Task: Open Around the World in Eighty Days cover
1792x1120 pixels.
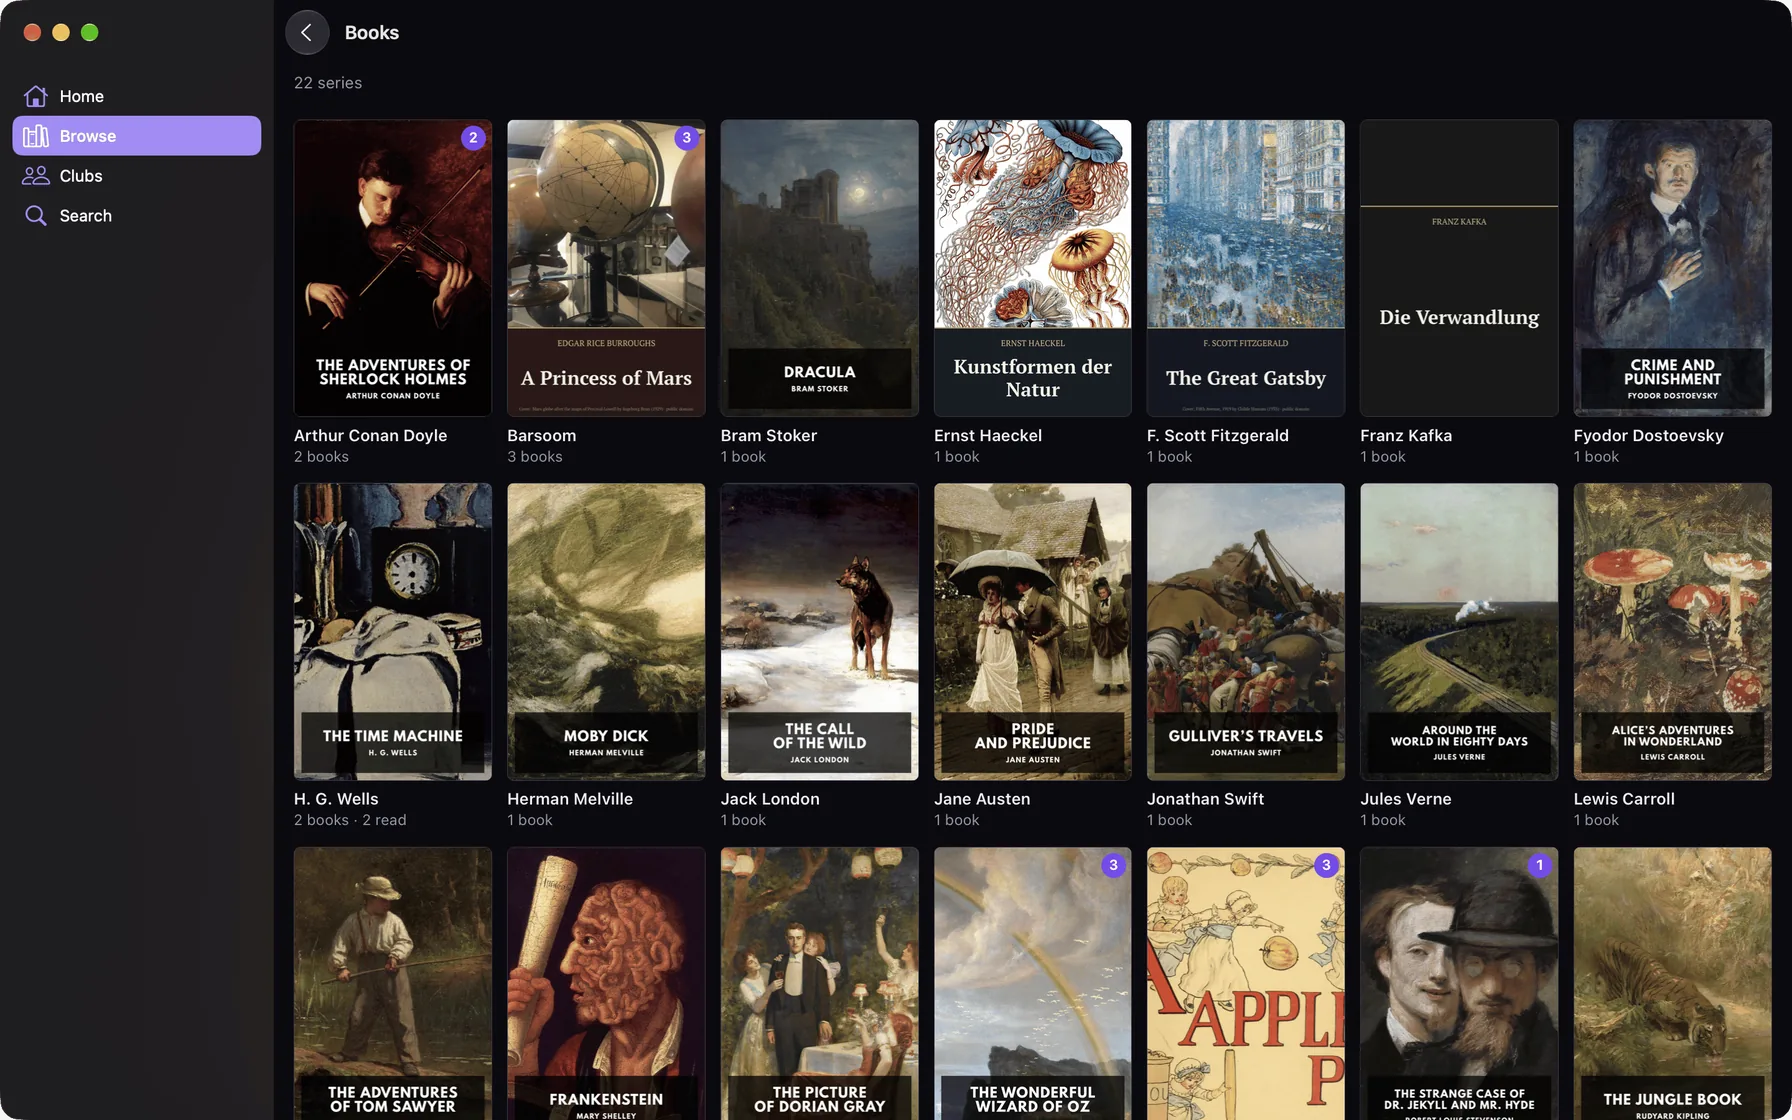Action: point(1459,632)
